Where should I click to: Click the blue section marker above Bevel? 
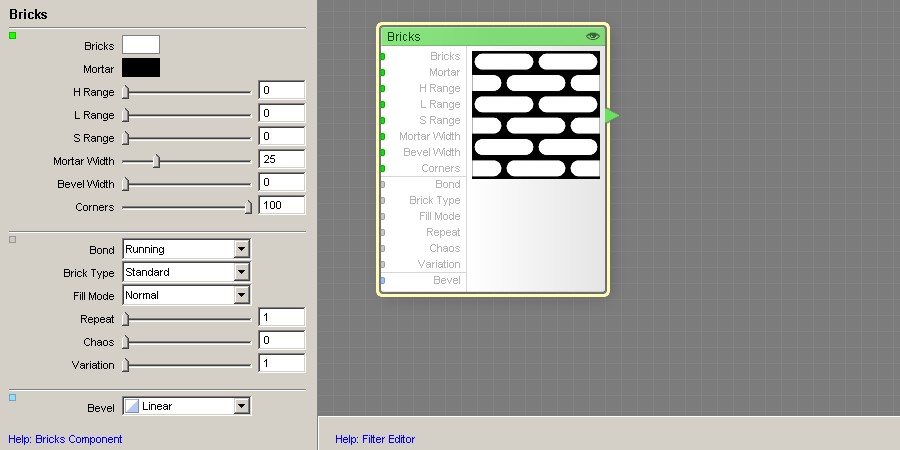(12, 398)
